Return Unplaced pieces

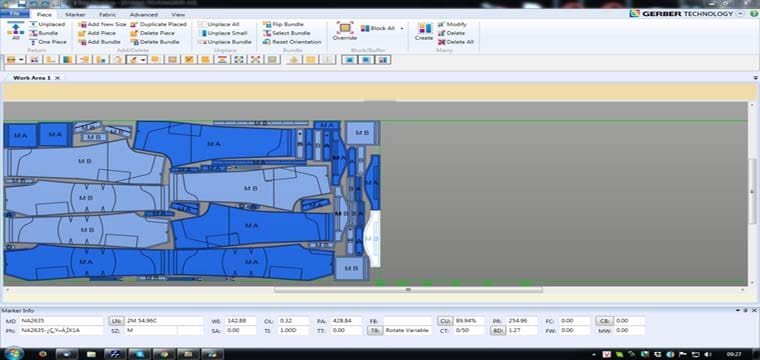click(48, 24)
